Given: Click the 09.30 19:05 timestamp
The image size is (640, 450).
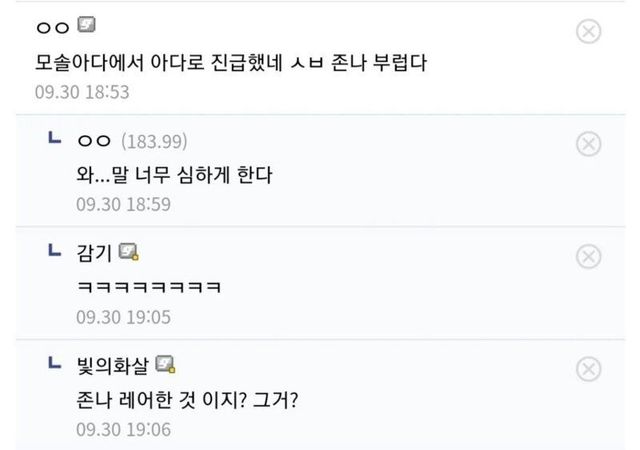Looking at the screenshot, I should pos(124,317).
